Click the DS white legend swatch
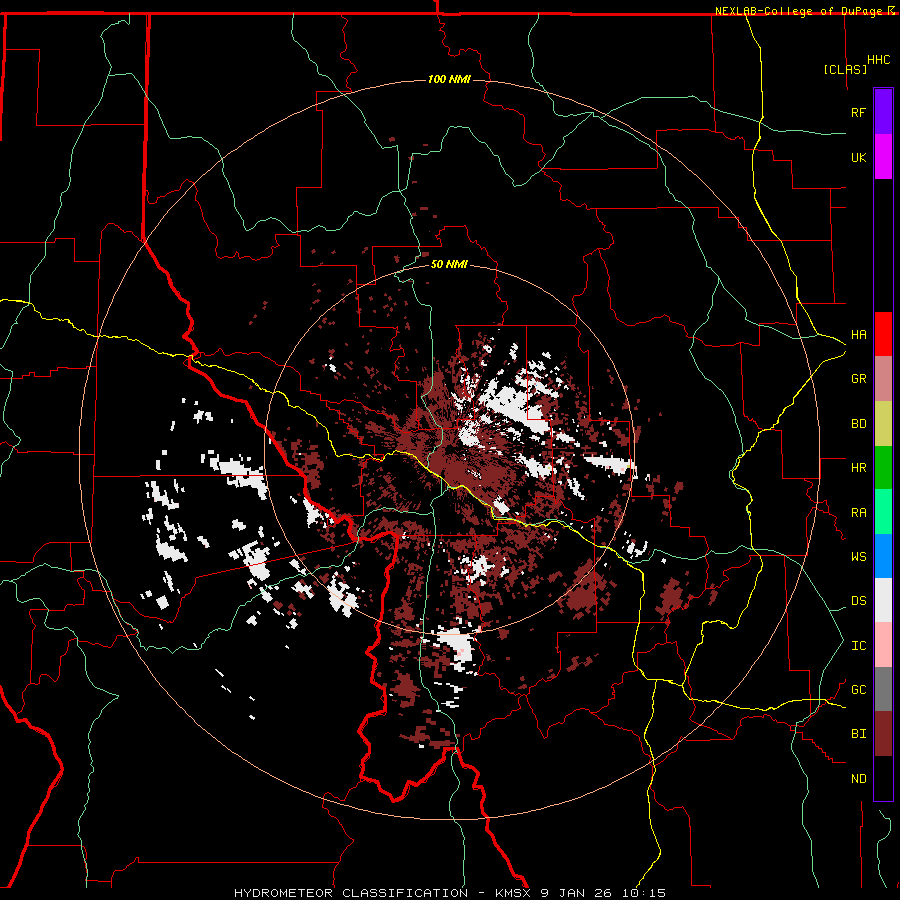 [x=883, y=600]
